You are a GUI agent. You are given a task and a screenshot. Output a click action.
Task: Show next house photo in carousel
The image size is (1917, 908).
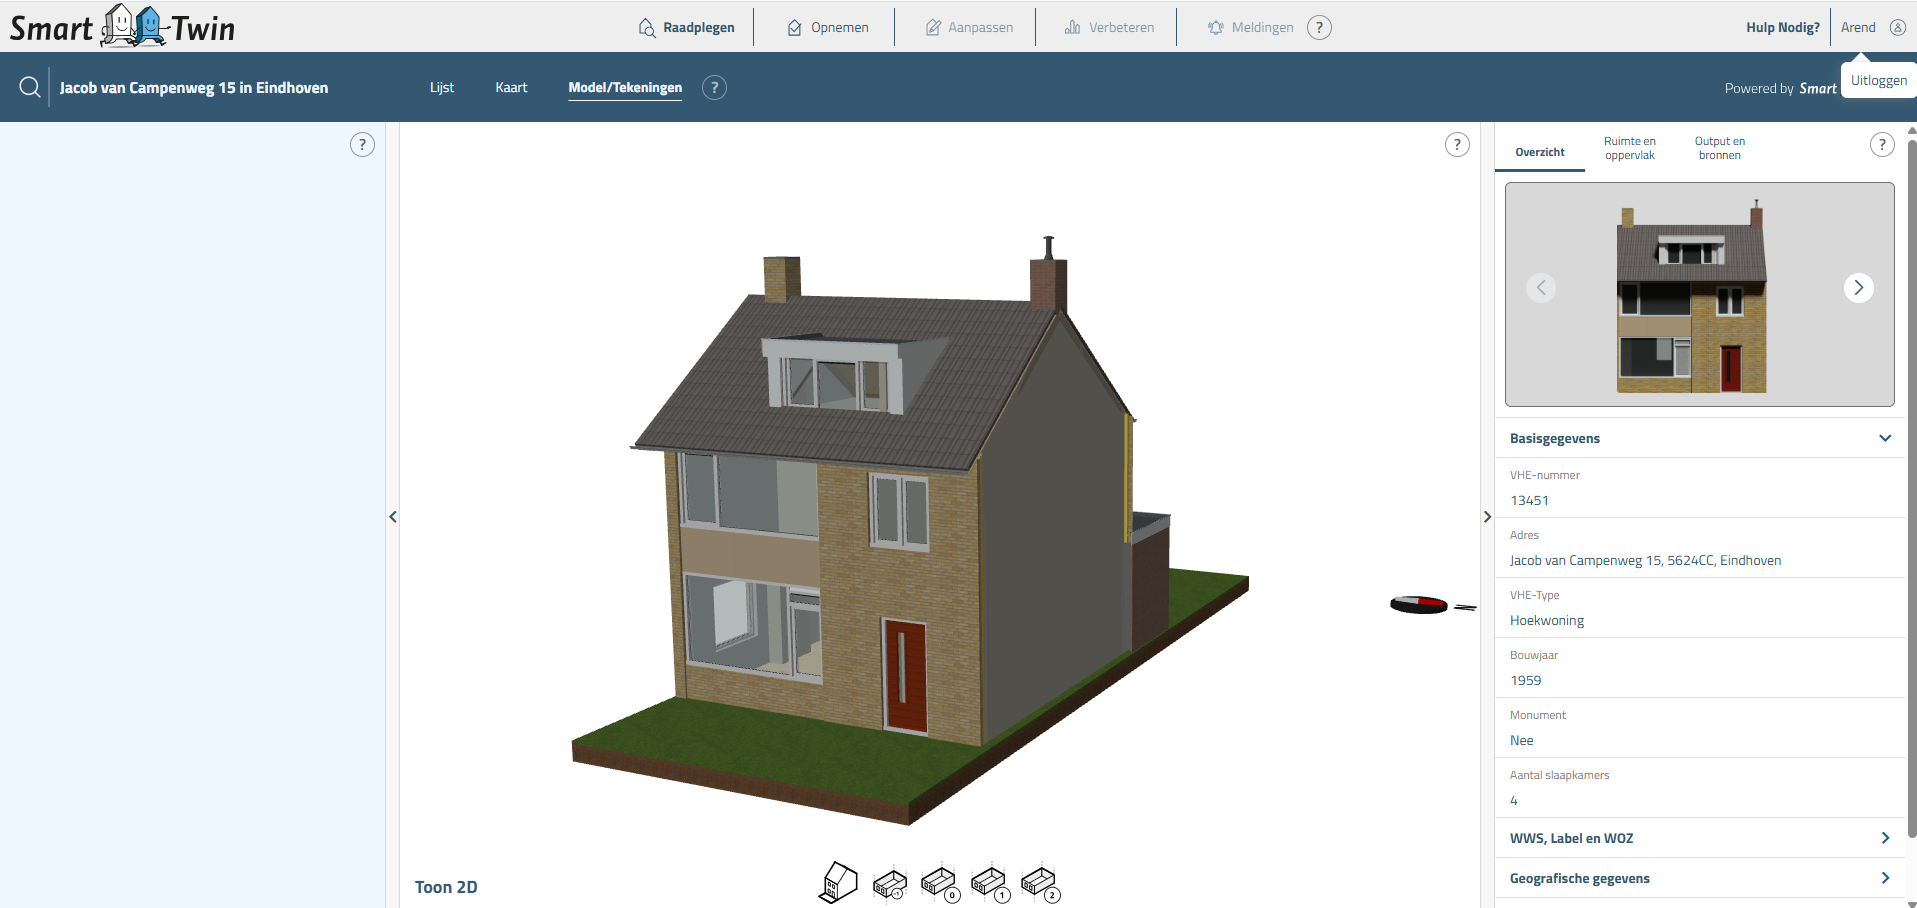point(1858,288)
